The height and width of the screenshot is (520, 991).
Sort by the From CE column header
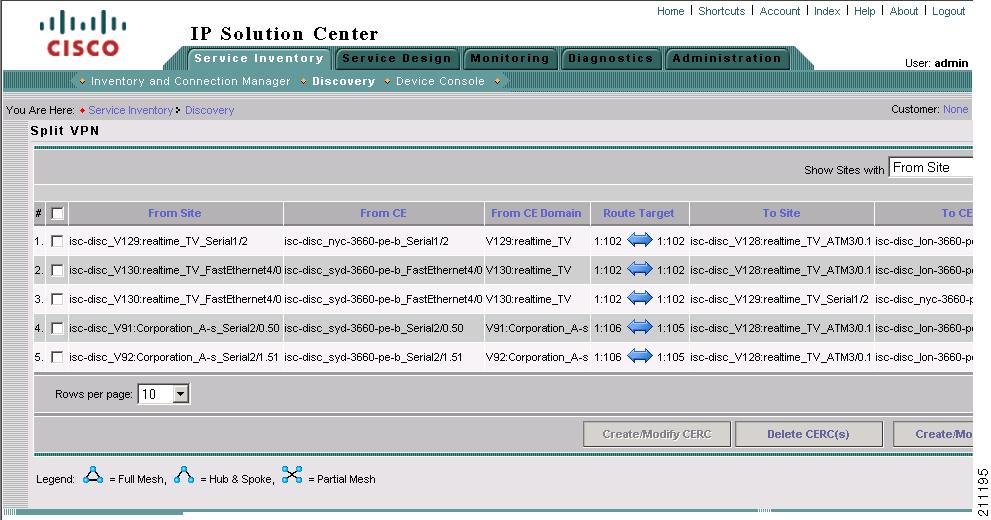coord(383,214)
